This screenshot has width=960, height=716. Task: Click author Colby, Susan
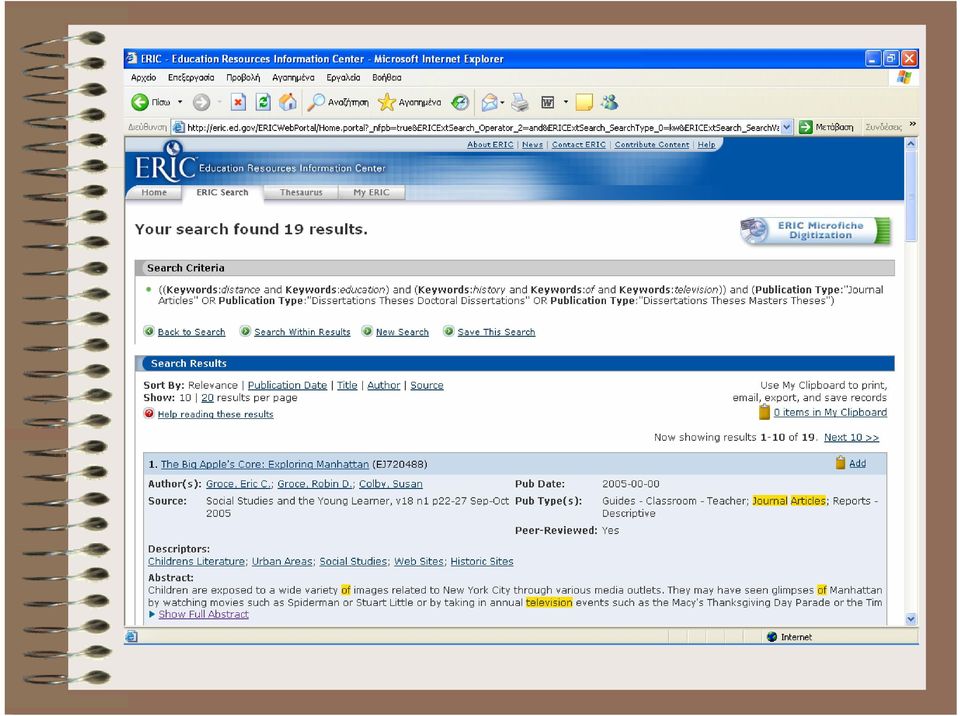(391, 484)
